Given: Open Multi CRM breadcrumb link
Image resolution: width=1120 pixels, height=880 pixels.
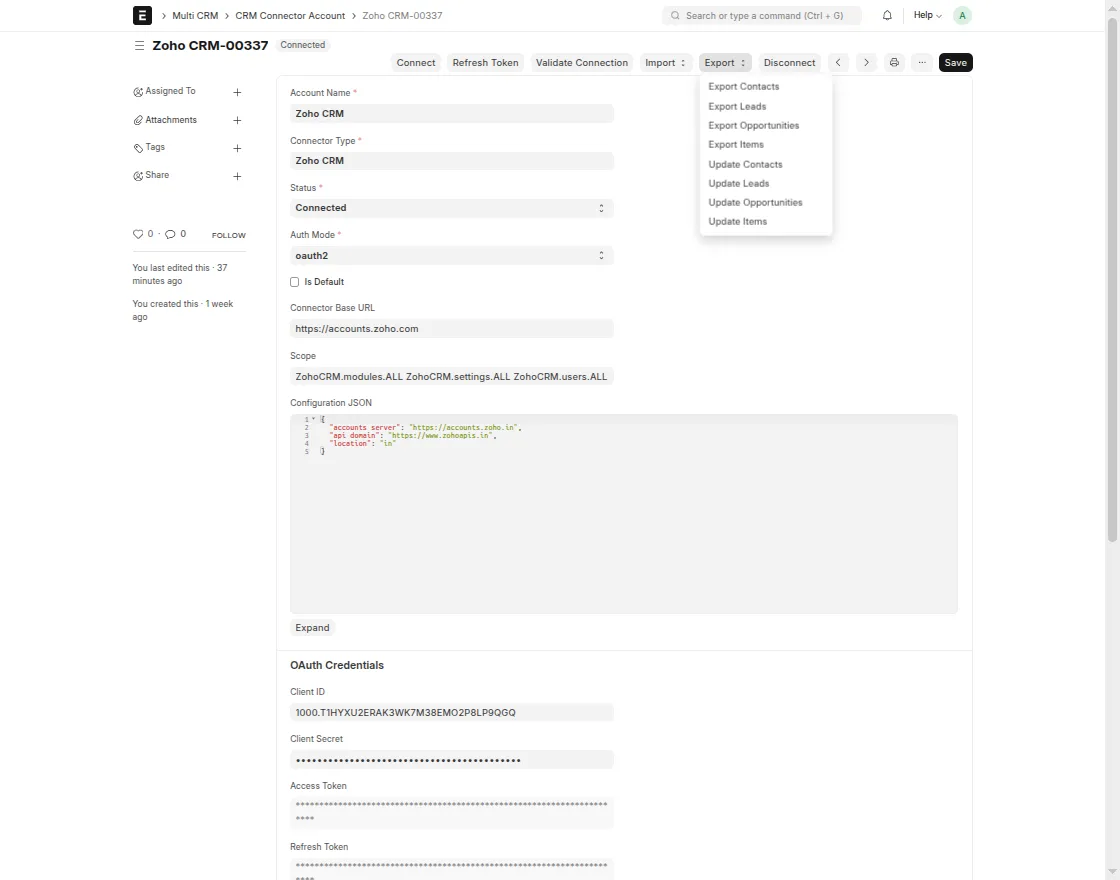Looking at the screenshot, I should point(195,15).
